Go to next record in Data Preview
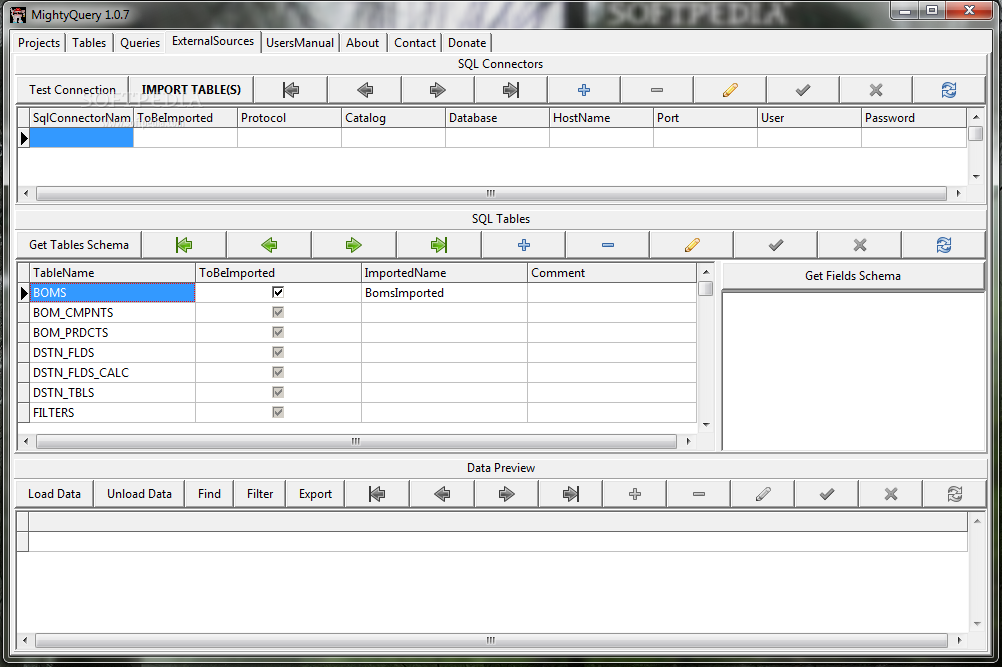The image size is (1002, 667). click(506, 494)
